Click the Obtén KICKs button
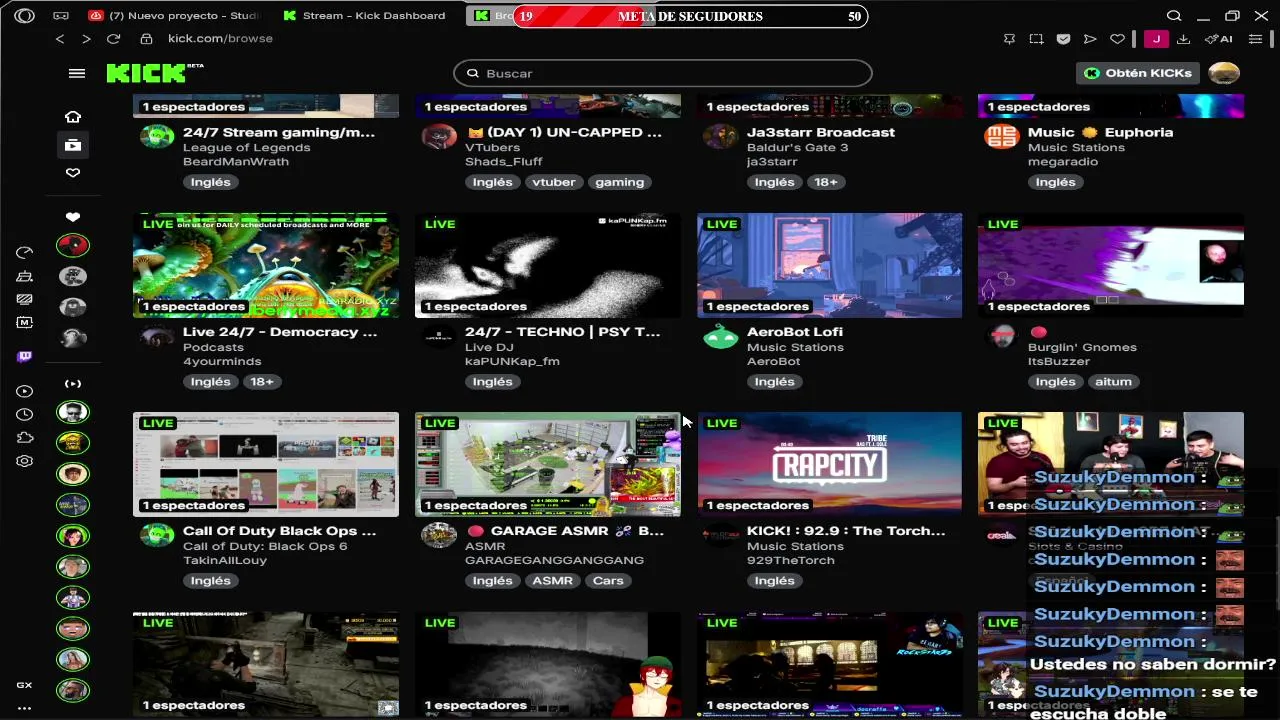 (1138, 73)
